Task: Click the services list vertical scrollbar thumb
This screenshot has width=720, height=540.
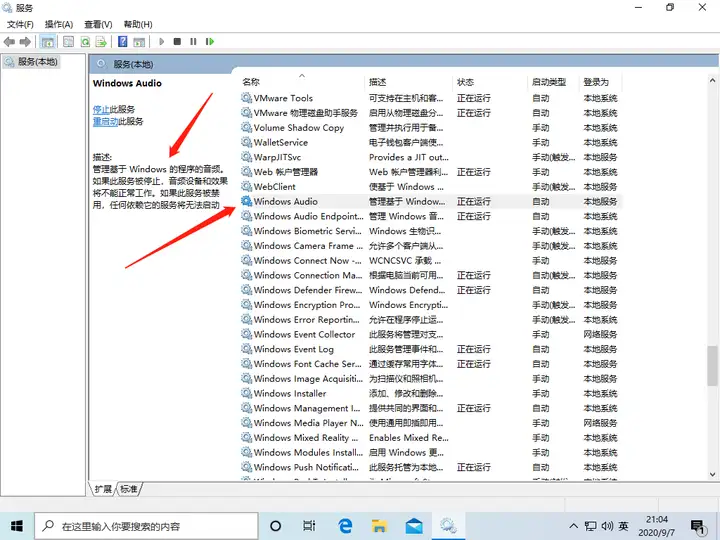Action: 712,366
